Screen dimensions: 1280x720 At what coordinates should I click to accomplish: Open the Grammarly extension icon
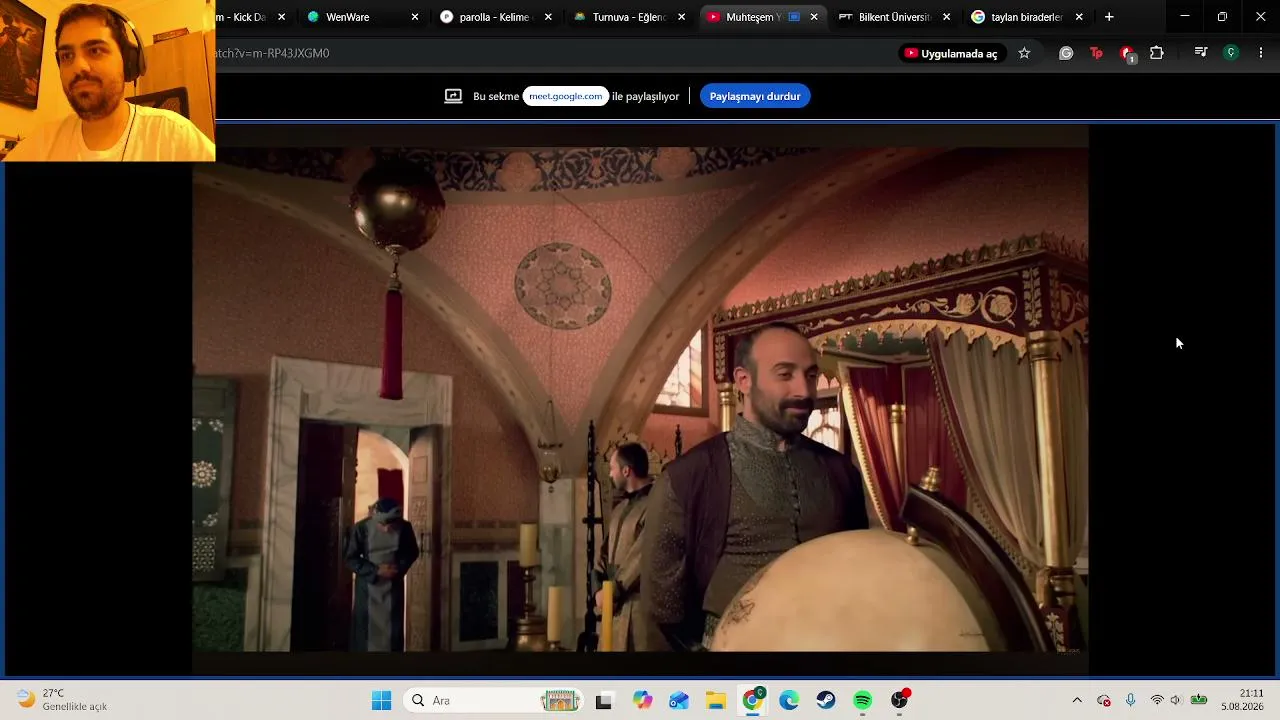[x=1066, y=53]
